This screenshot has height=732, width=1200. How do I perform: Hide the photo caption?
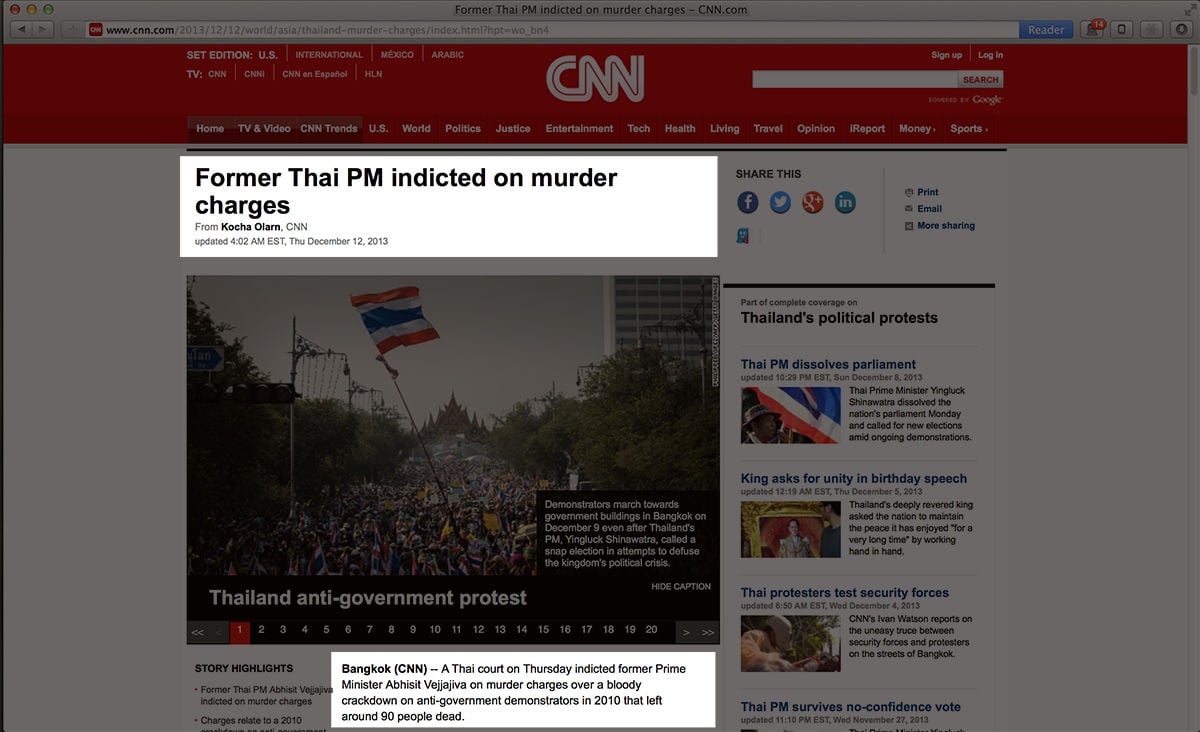(x=681, y=587)
